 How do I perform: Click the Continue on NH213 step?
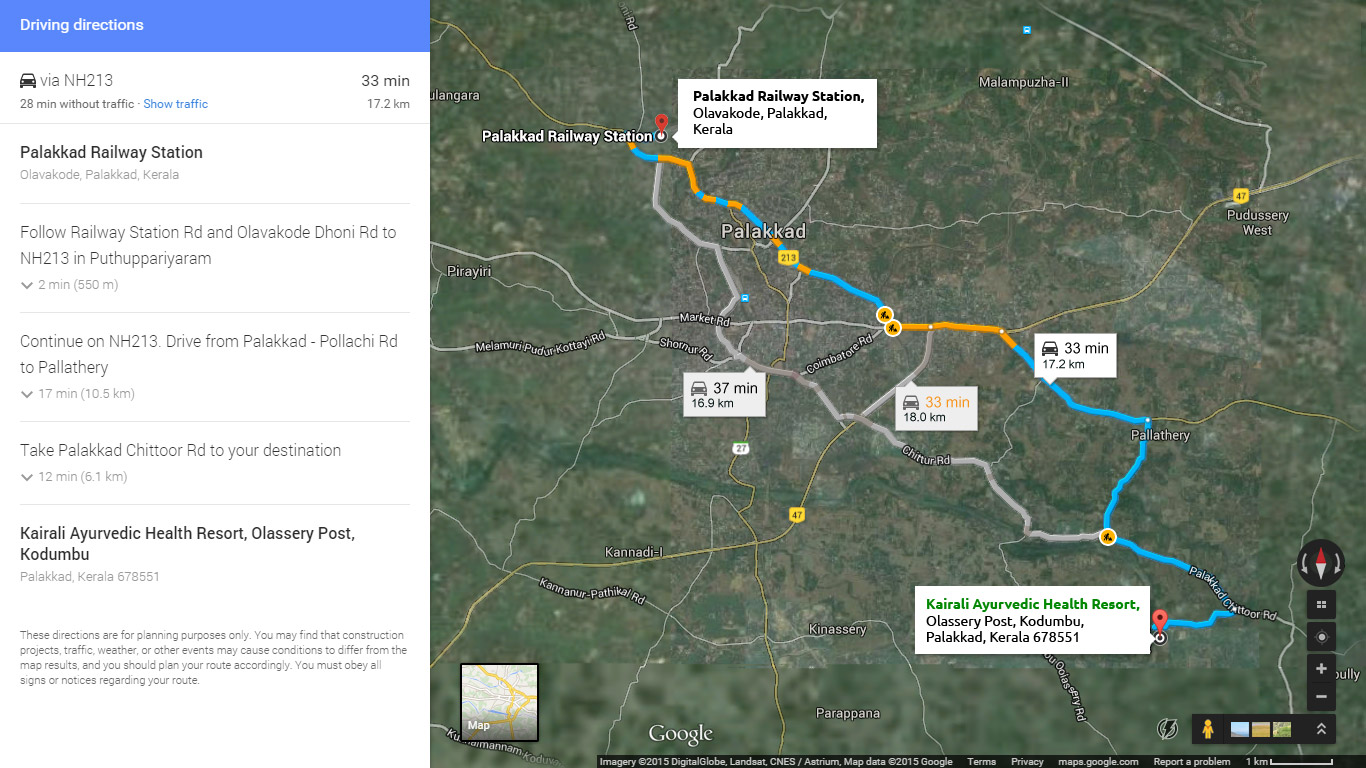[209, 354]
